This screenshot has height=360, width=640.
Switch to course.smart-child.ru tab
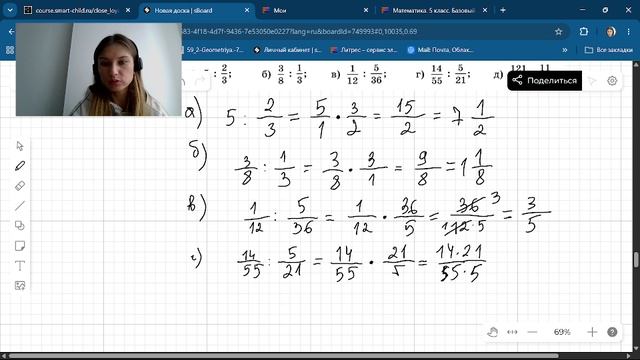pyautogui.click(x=77, y=10)
